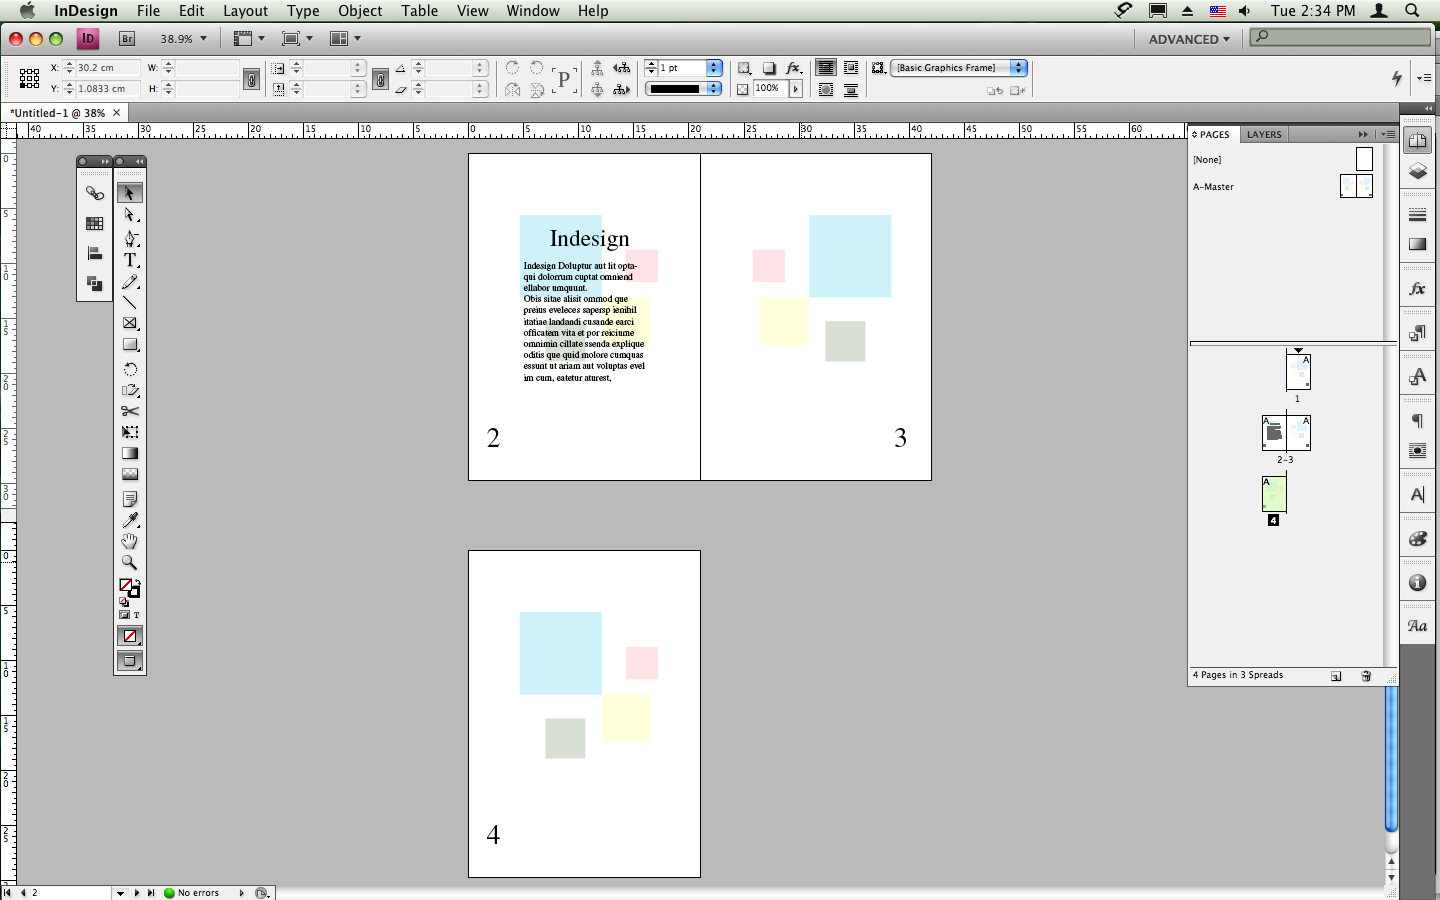This screenshot has height=900, width=1440.
Task: Delete selected page with trash icon
Action: (x=1366, y=676)
